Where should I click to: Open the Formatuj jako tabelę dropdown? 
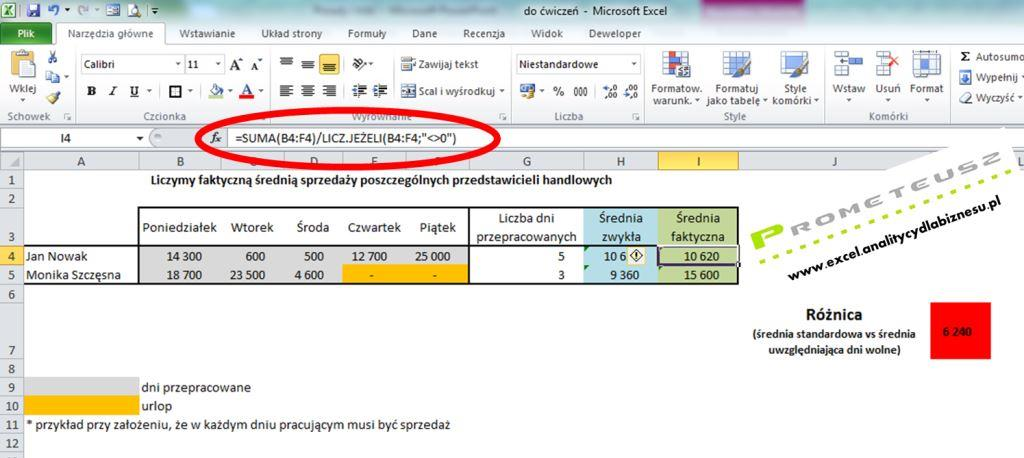tap(736, 78)
